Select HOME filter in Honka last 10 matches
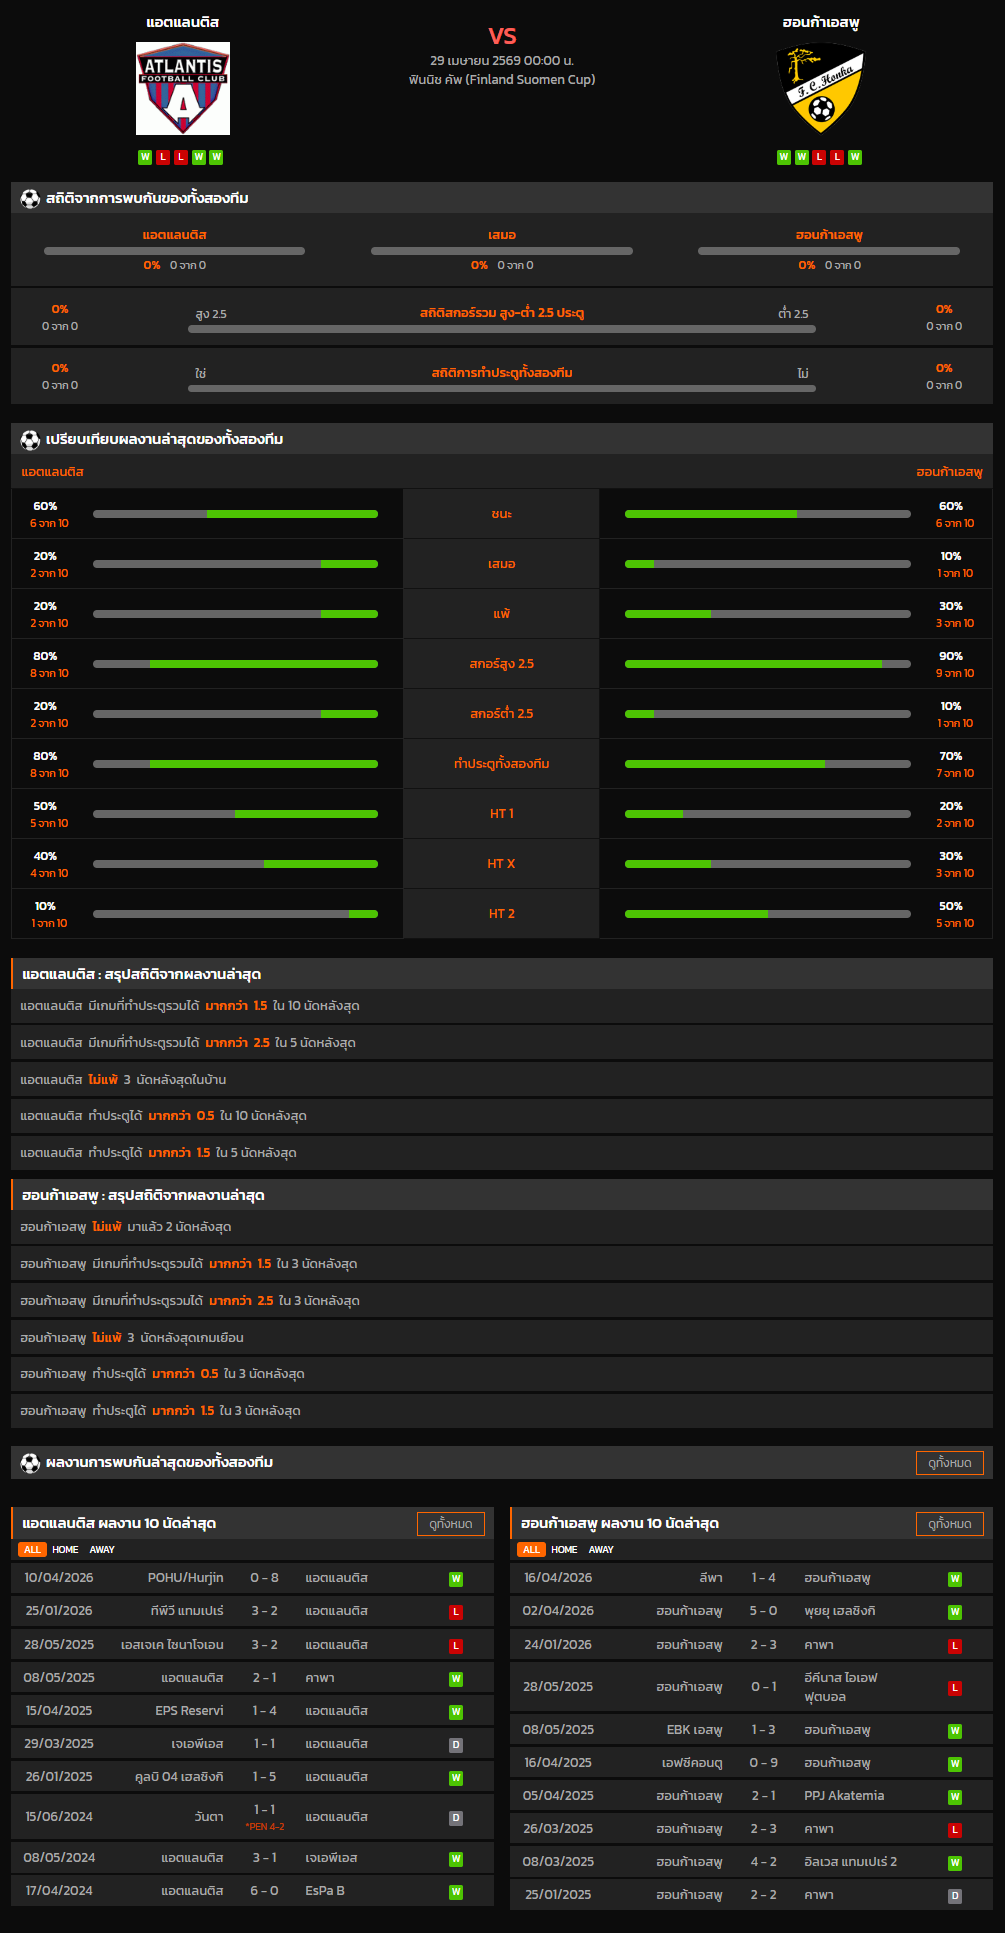Image resolution: width=1005 pixels, height=1933 pixels. pyautogui.click(x=564, y=1550)
